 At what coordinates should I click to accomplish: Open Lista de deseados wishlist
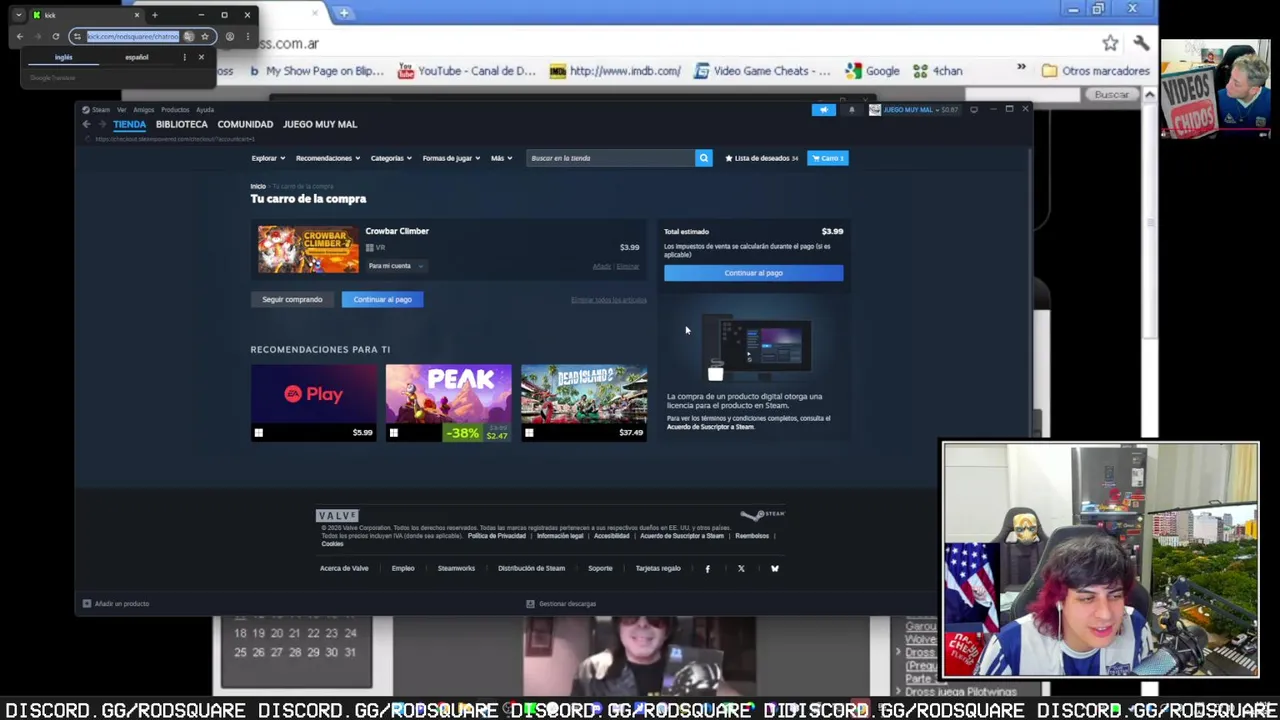coord(761,158)
